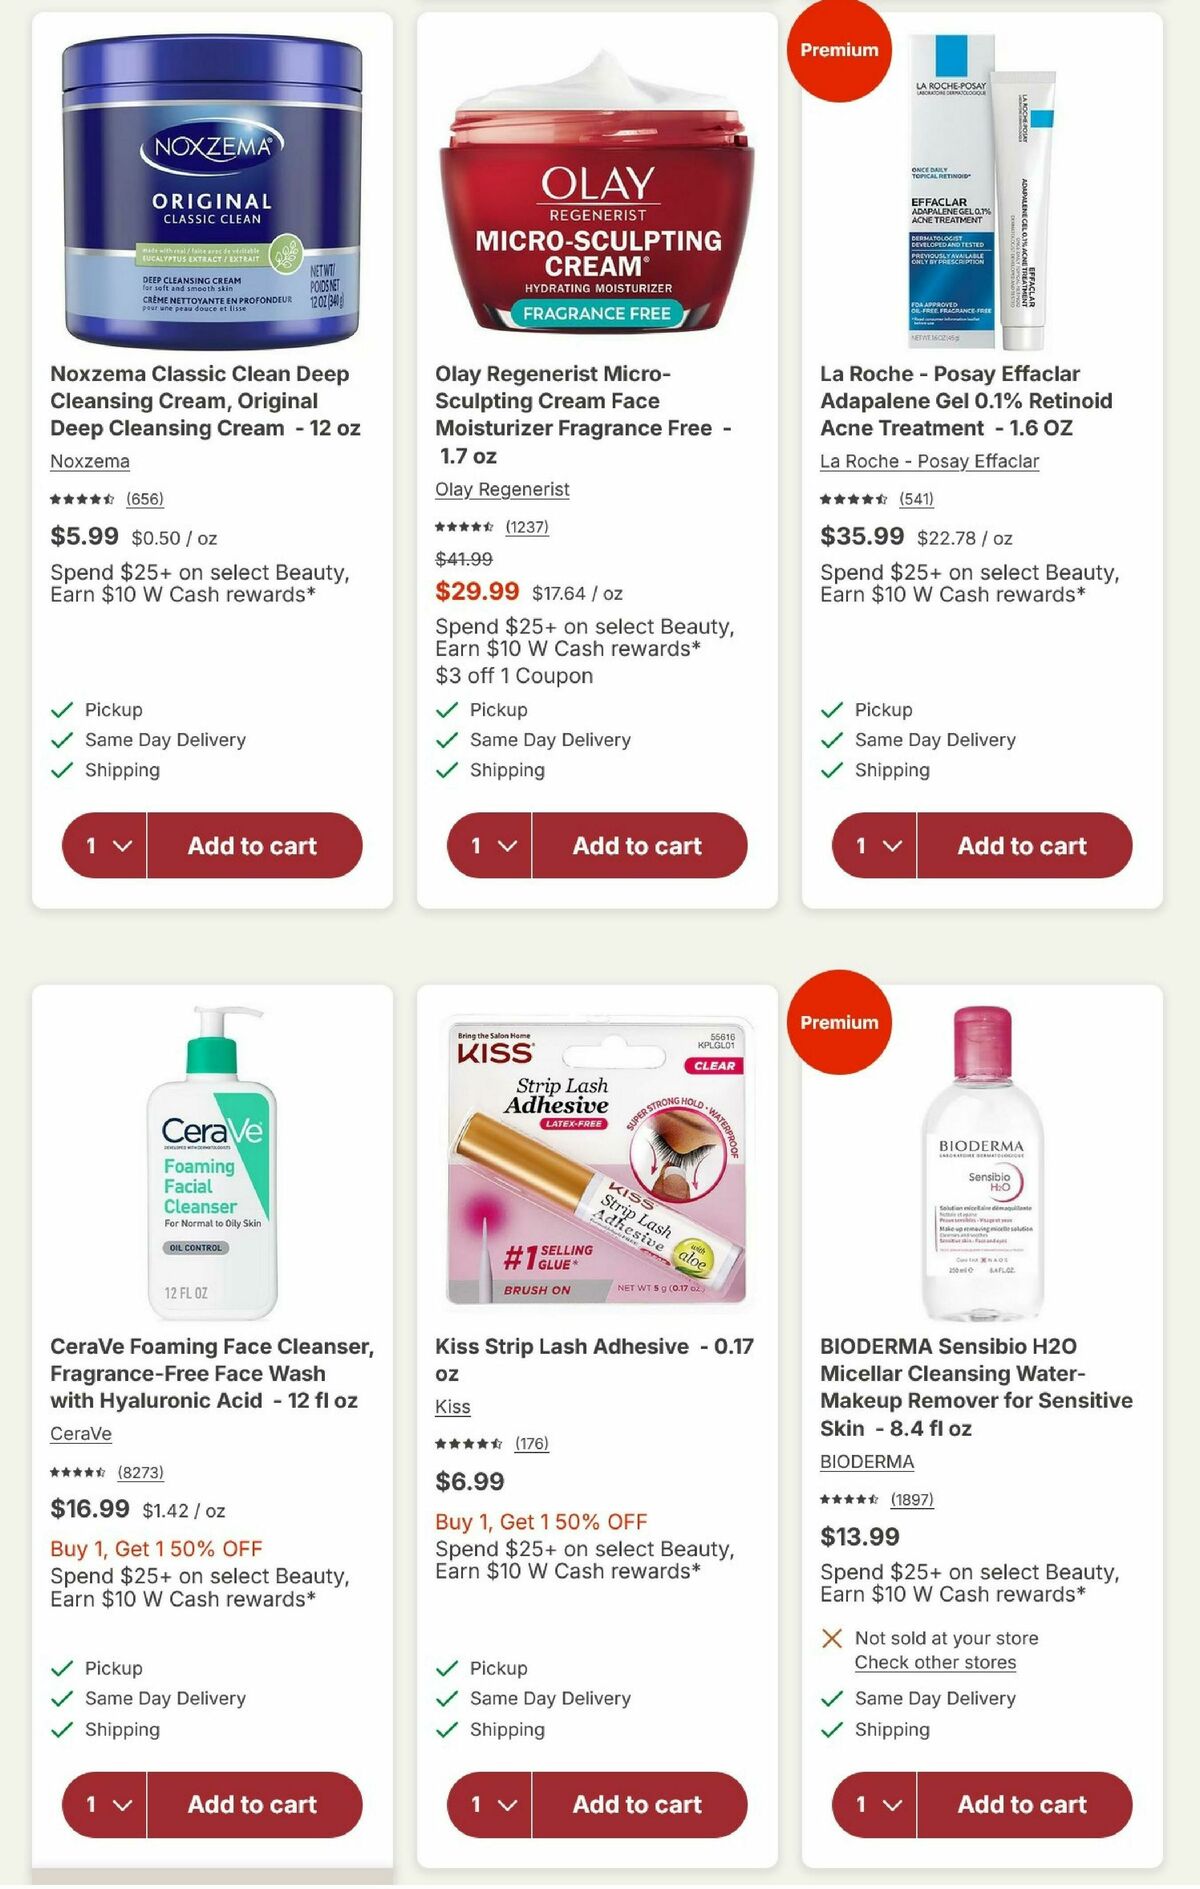Open quantity dropdown for Noxzema cleansing cream
This screenshot has height=1889, width=1200.
coord(104,845)
